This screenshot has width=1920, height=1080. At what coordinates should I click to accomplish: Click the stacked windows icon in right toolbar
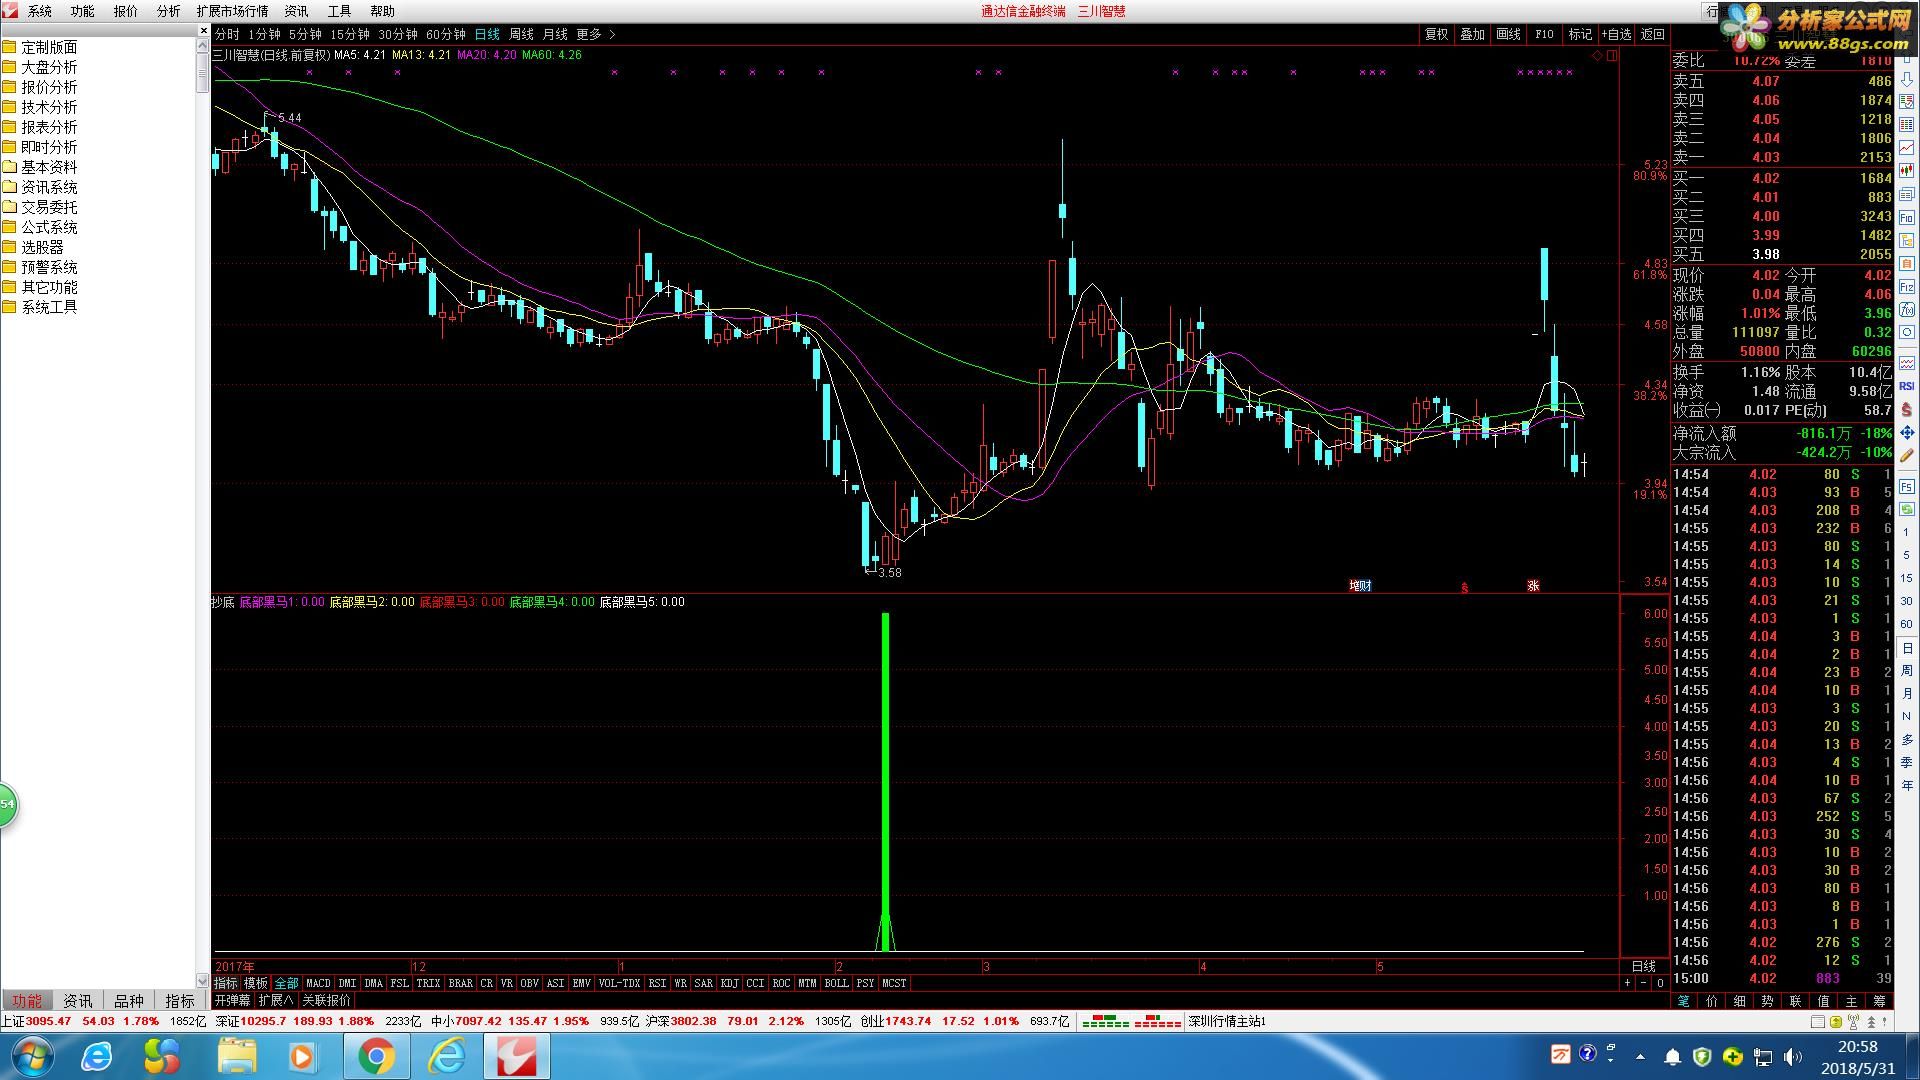[1907, 194]
